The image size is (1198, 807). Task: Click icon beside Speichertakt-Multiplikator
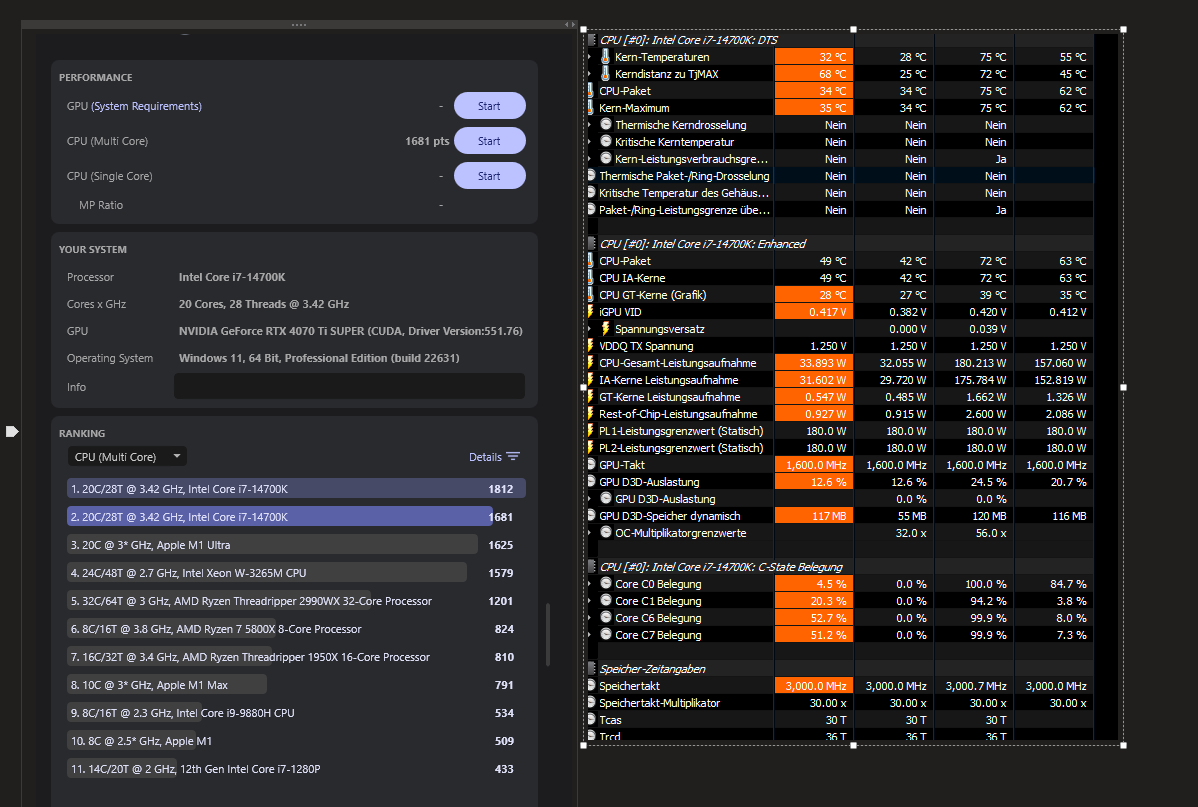(x=591, y=702)
